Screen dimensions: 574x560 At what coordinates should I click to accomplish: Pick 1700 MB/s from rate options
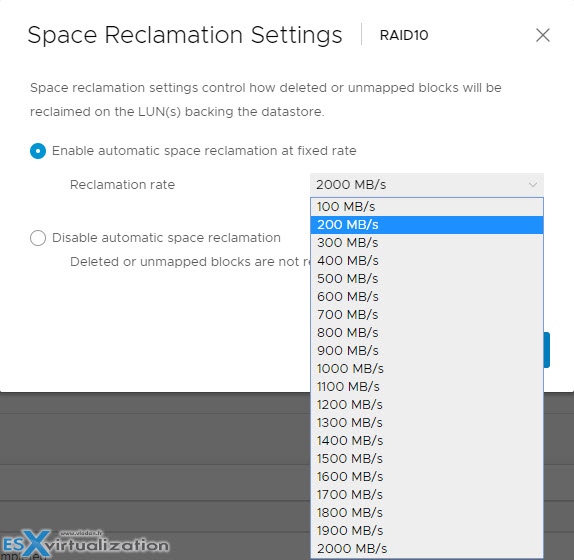pyautogui.click(x=427, y=495)
